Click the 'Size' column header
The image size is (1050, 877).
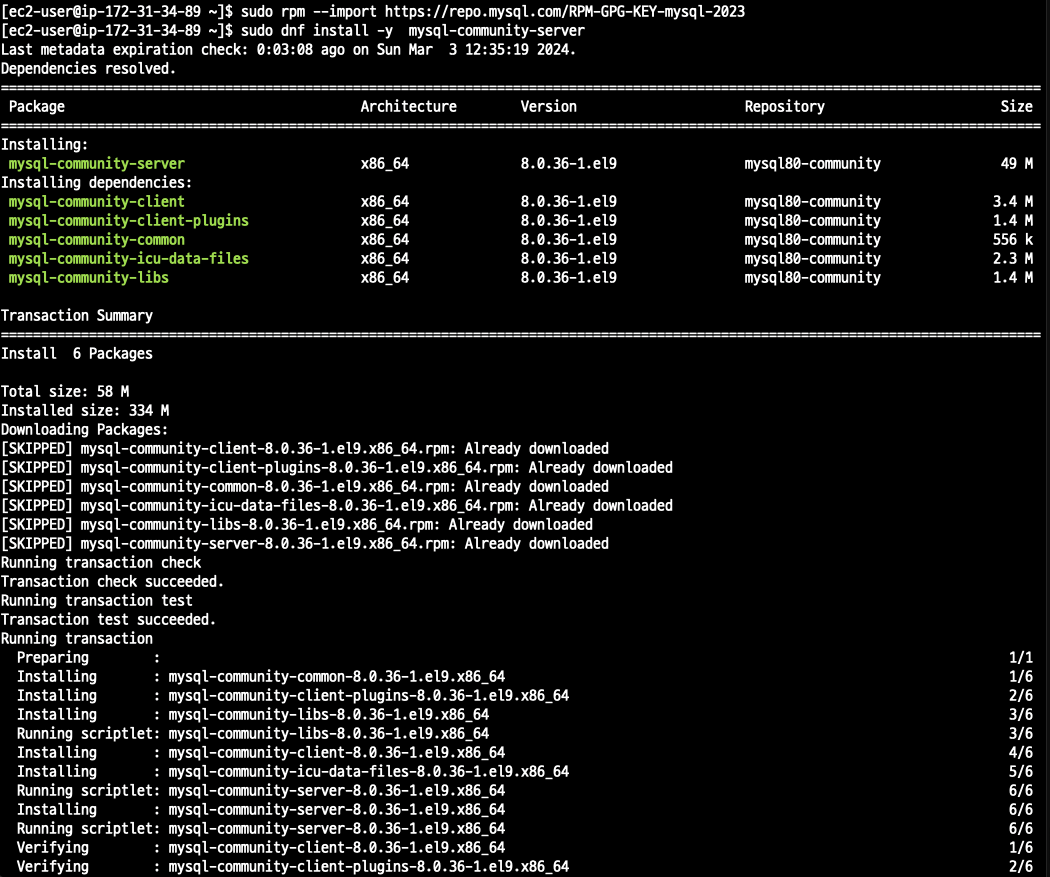tap(1017, 106)
